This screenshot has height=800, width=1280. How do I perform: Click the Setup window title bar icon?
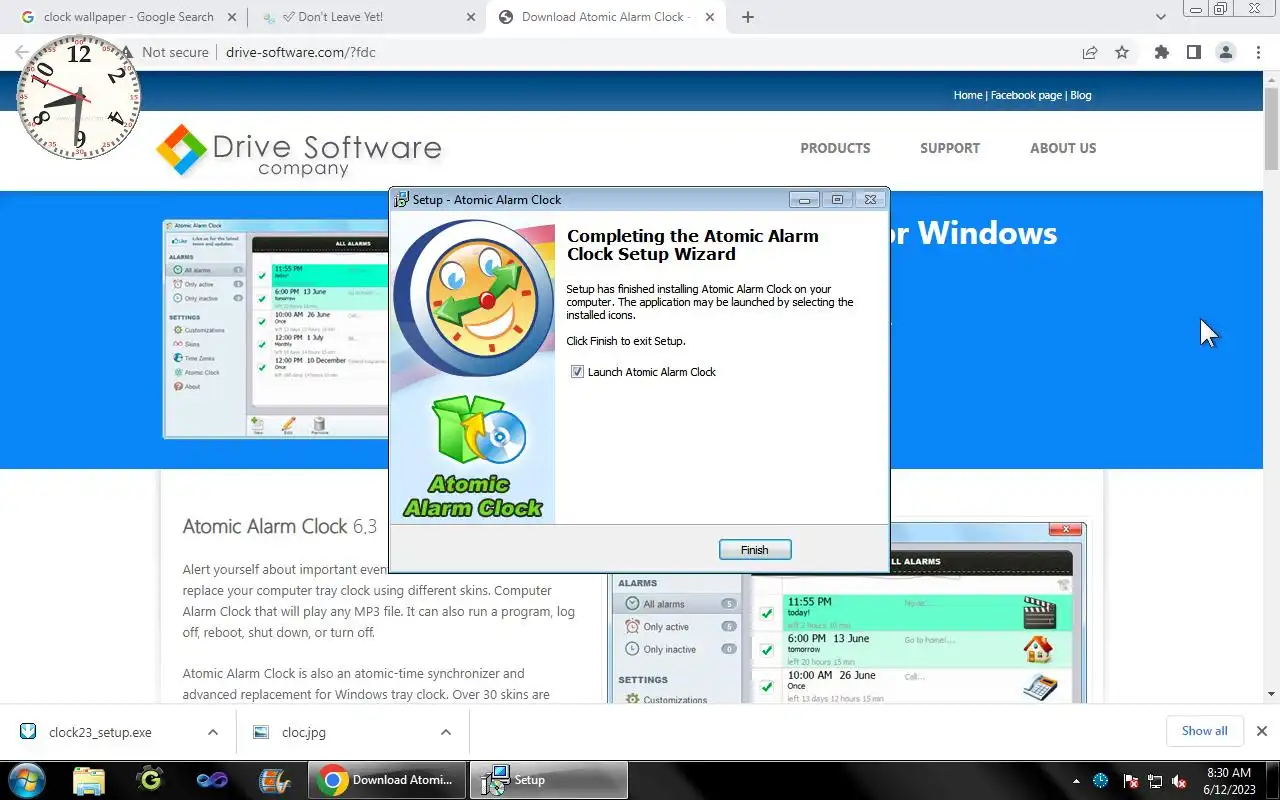tap(401, 200)
